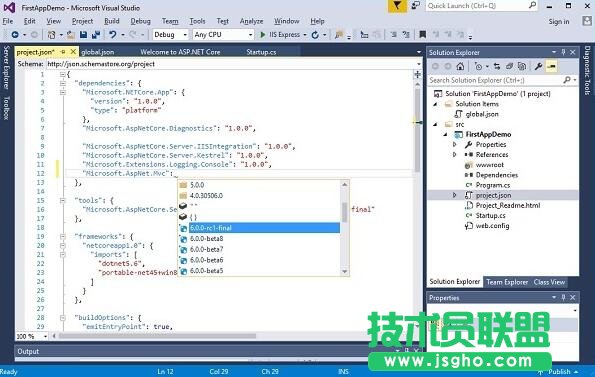Click the Save All toolbar icon

(x=96, y=35)
